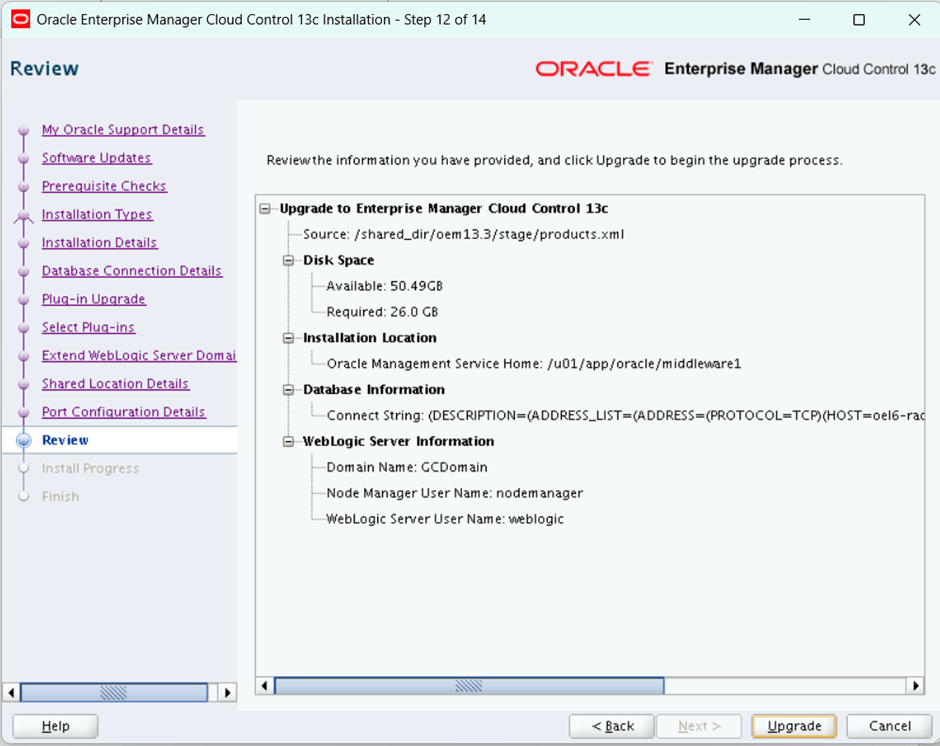The image size is (940, 746).
Task: Click the sidebar scrollbar right arrow
Action: pyautogui.click(x=228, y=692)
